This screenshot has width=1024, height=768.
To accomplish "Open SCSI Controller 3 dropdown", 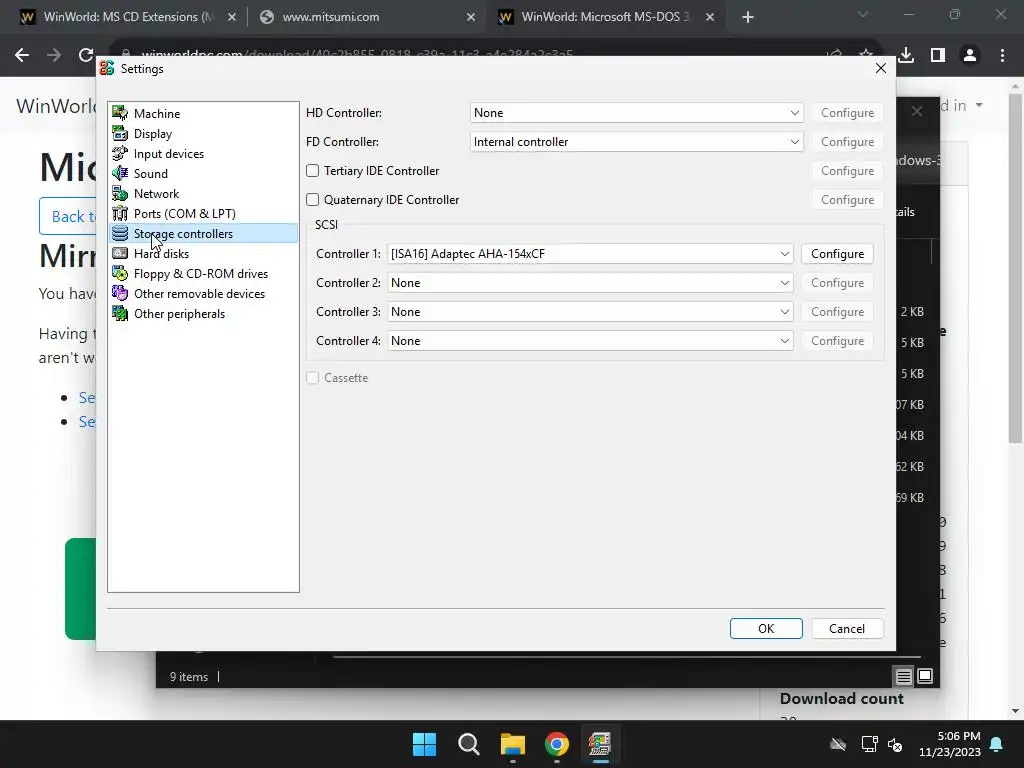I will (590, 312).
